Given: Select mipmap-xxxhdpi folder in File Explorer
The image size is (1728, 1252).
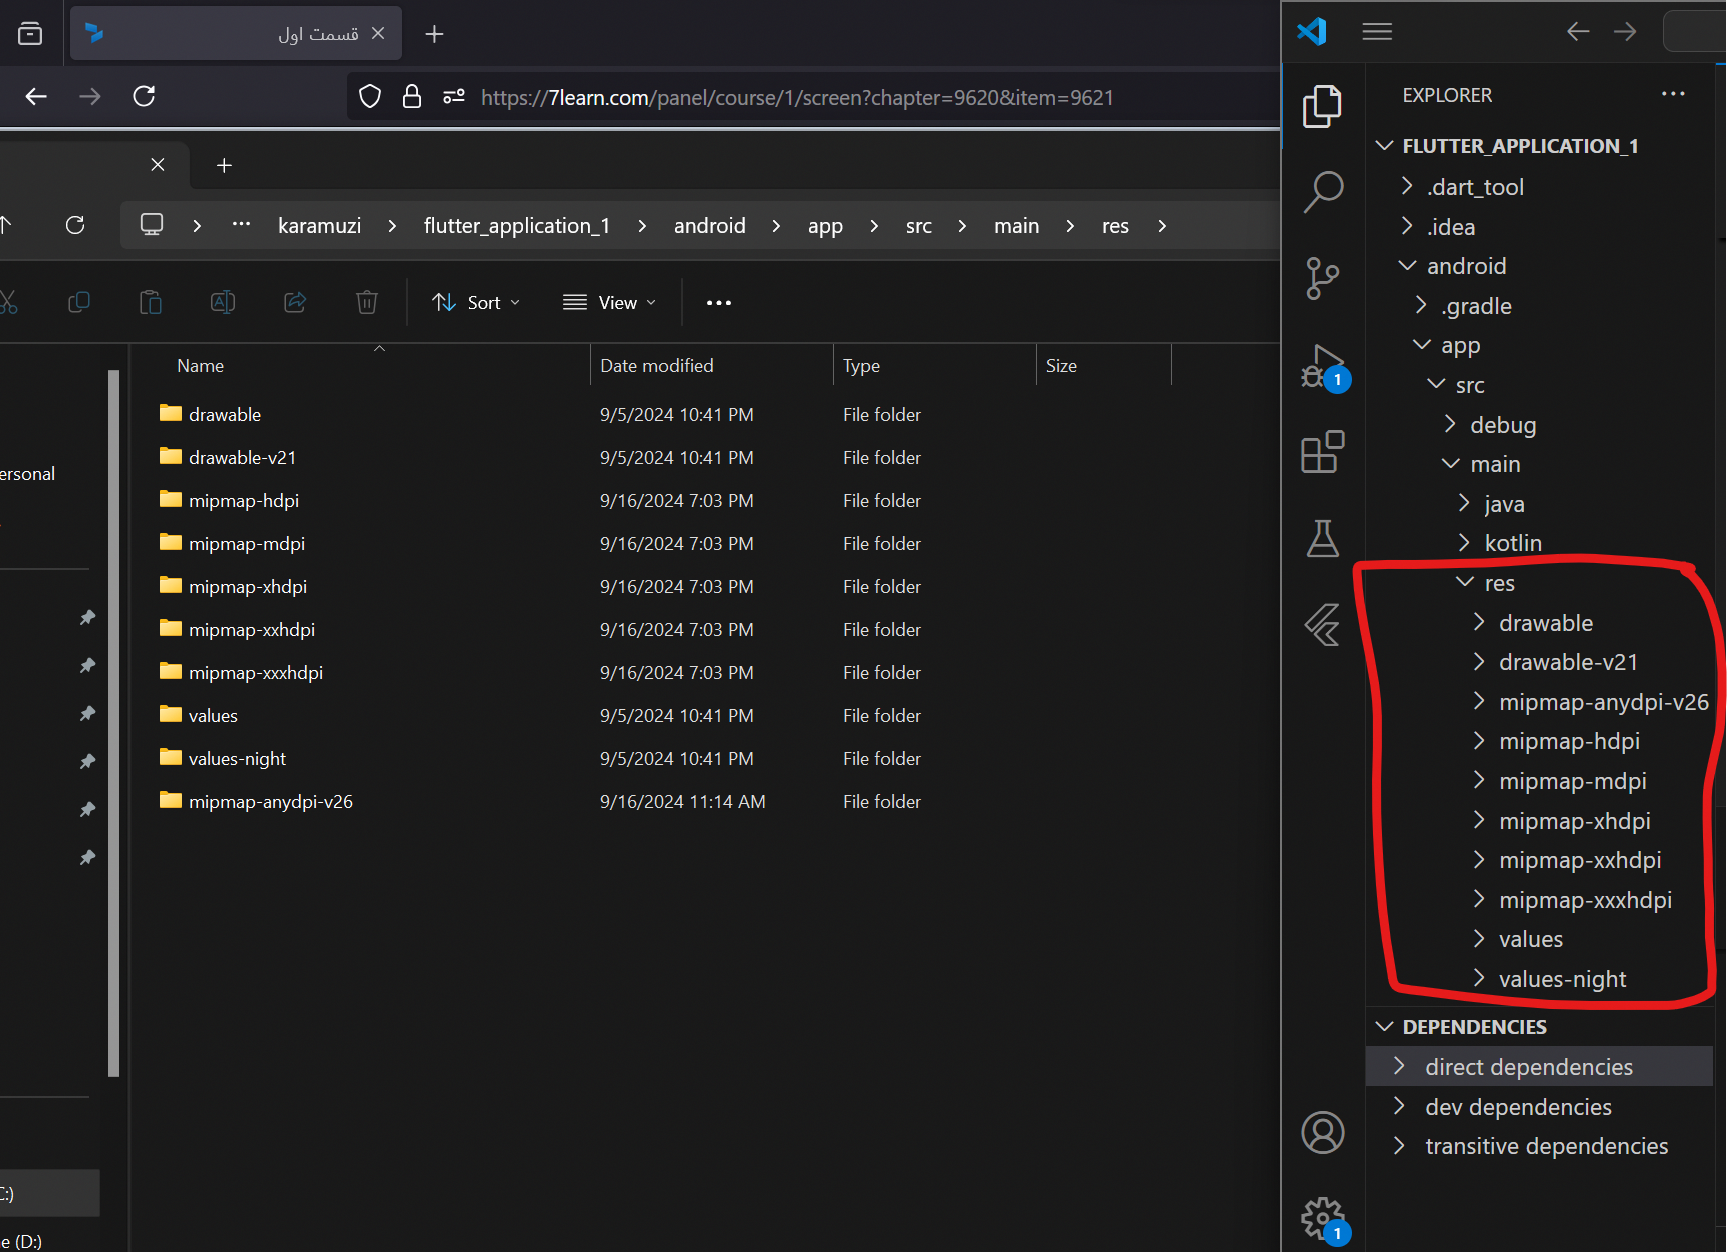Looking at the screenshot, I should point(255,672).
